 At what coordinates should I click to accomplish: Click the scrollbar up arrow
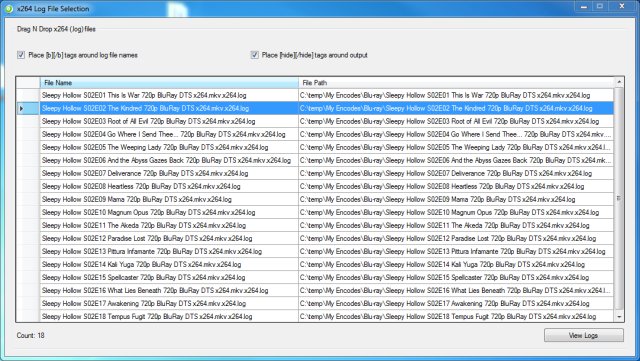(619, 82)
